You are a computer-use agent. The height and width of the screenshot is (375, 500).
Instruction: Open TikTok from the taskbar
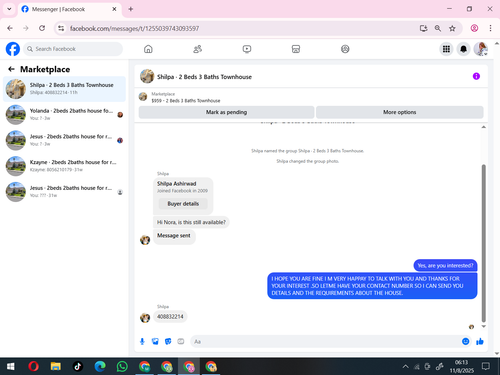[78, 367]
